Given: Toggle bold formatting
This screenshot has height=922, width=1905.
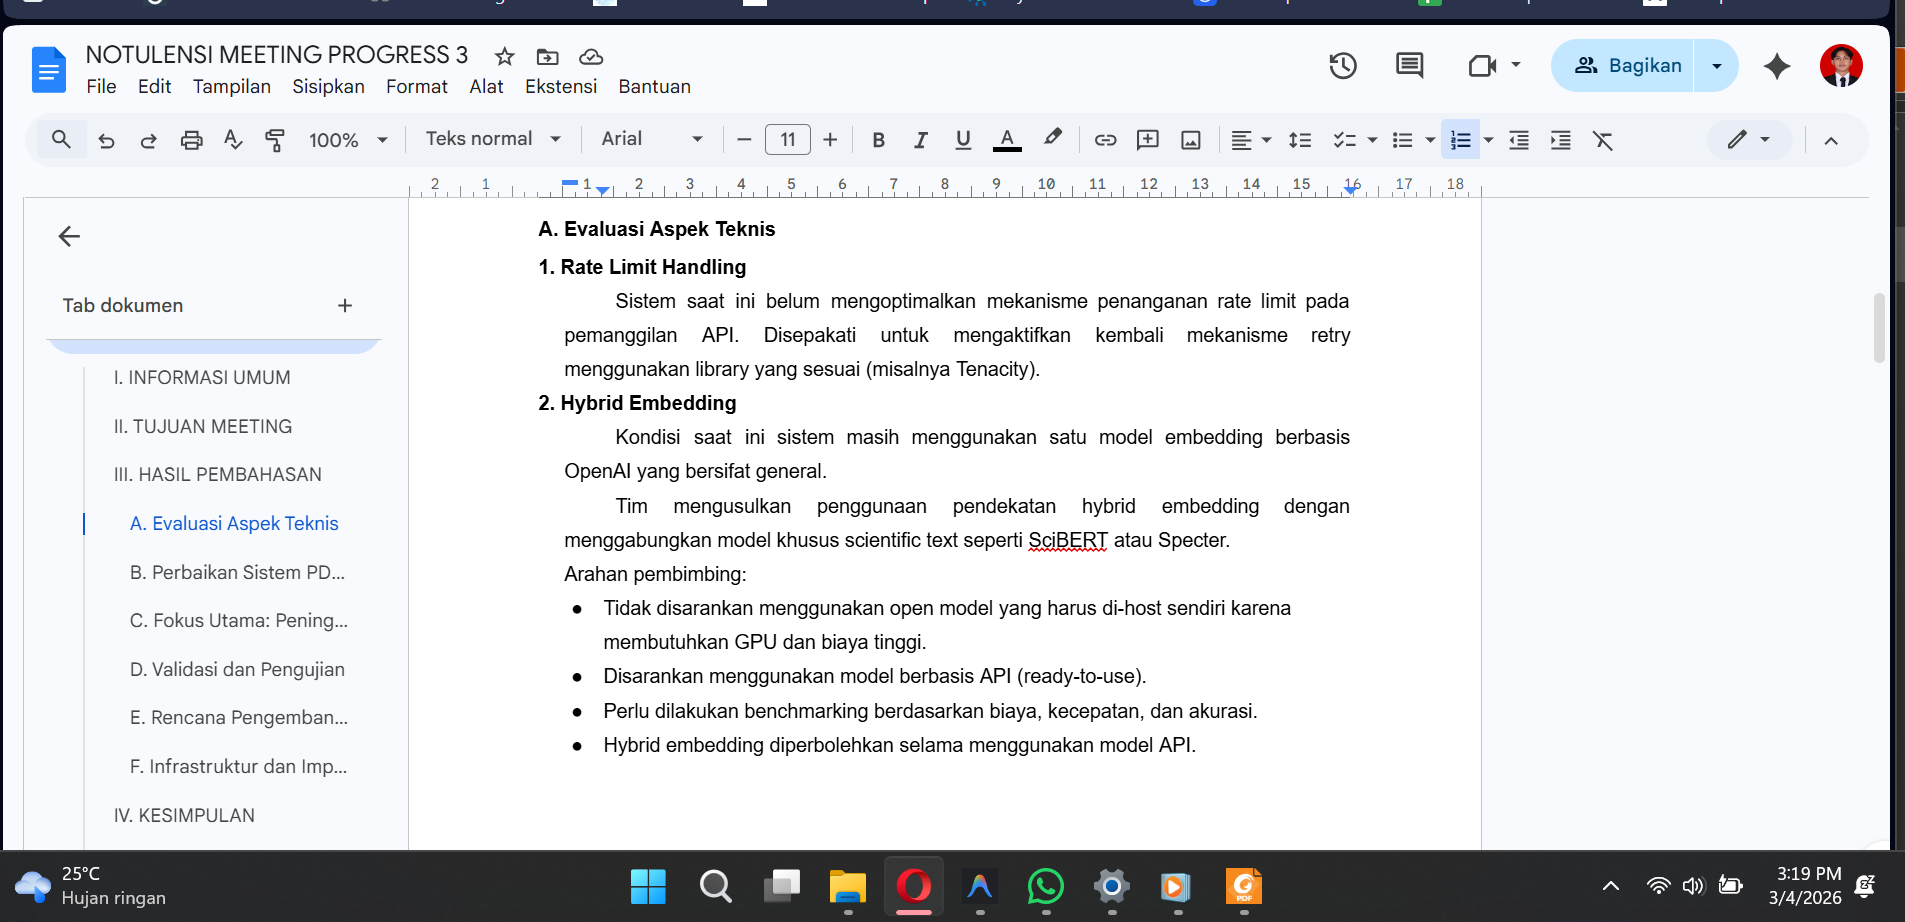Looking at the screenshot, I should click(x=878, y=140).
